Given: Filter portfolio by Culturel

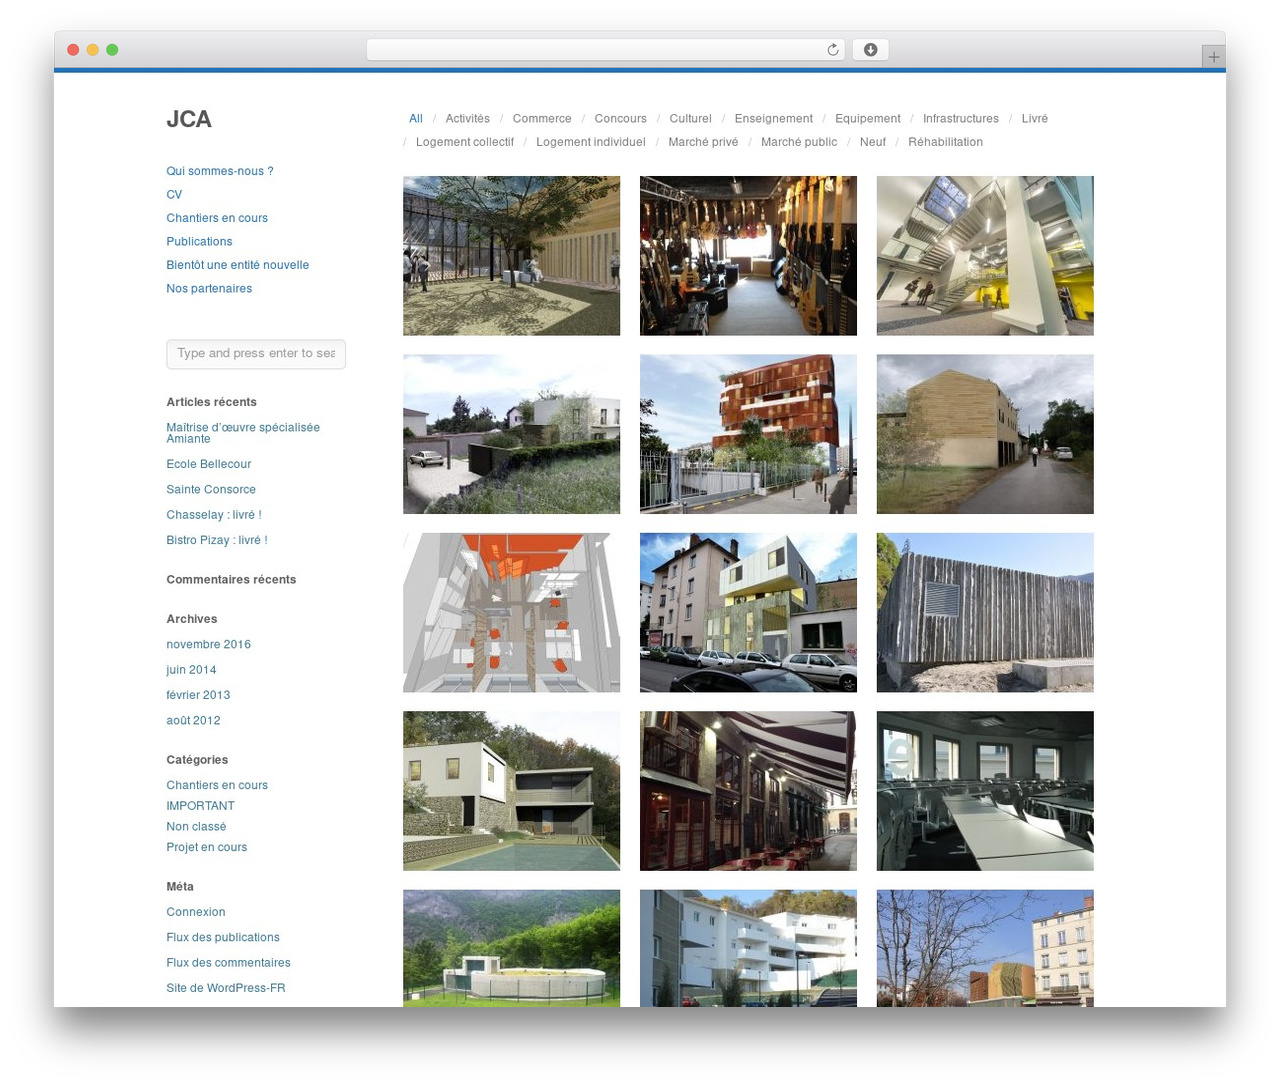Looking at the screenshot, I should click(x=690, y=119).
